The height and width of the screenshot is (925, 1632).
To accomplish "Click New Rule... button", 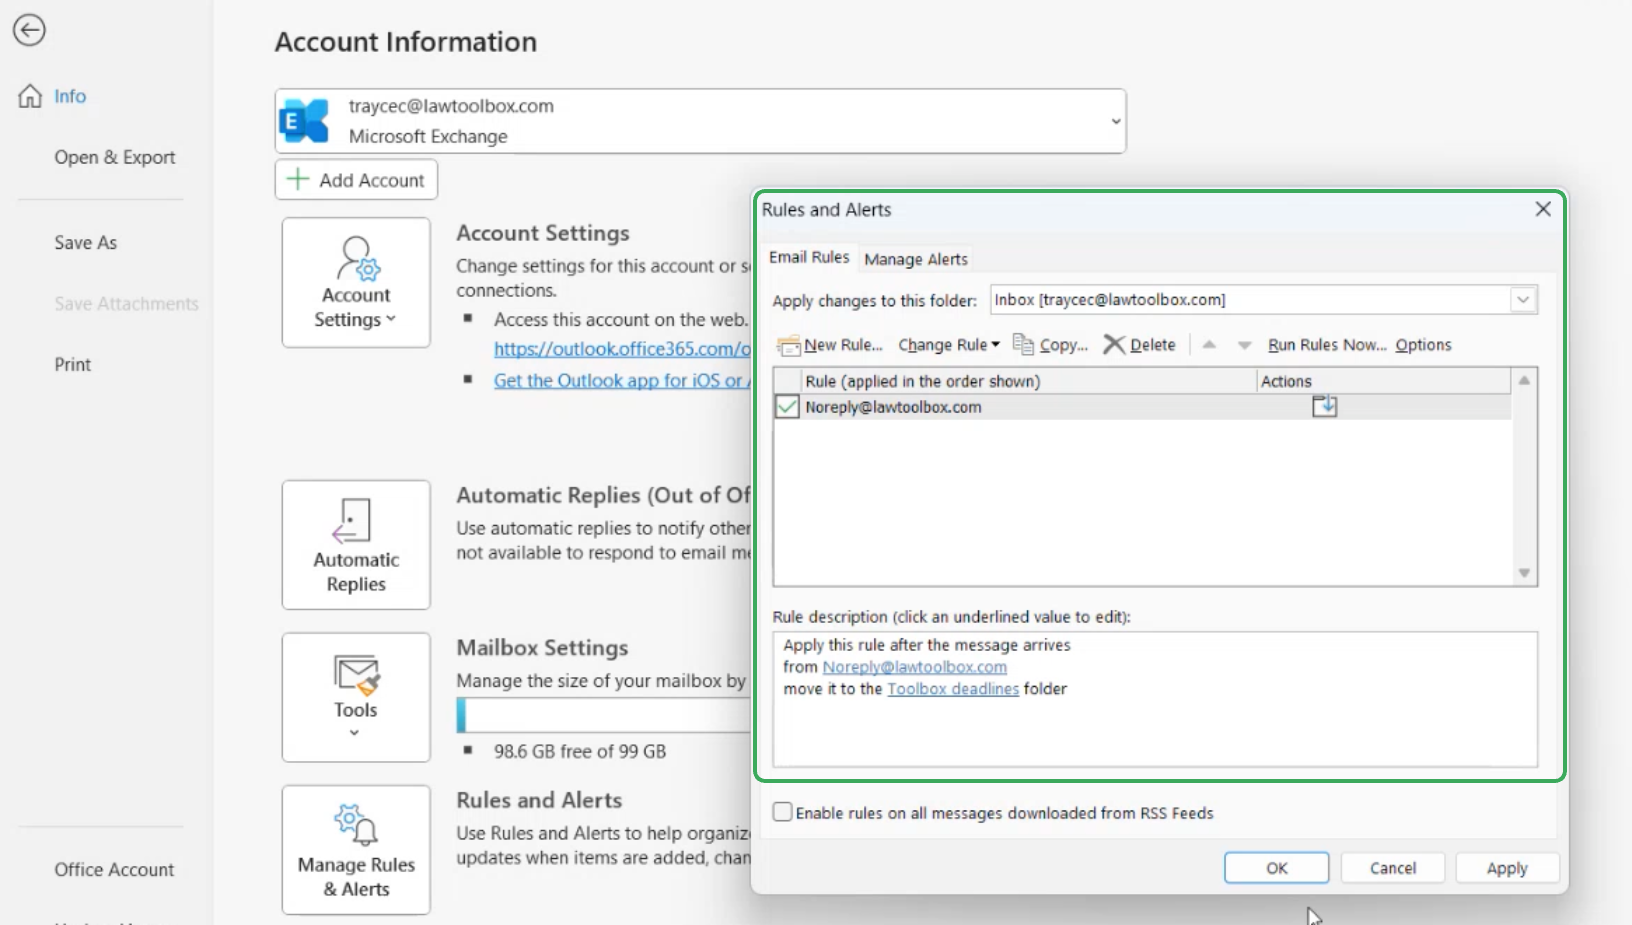I will (831, 345).
